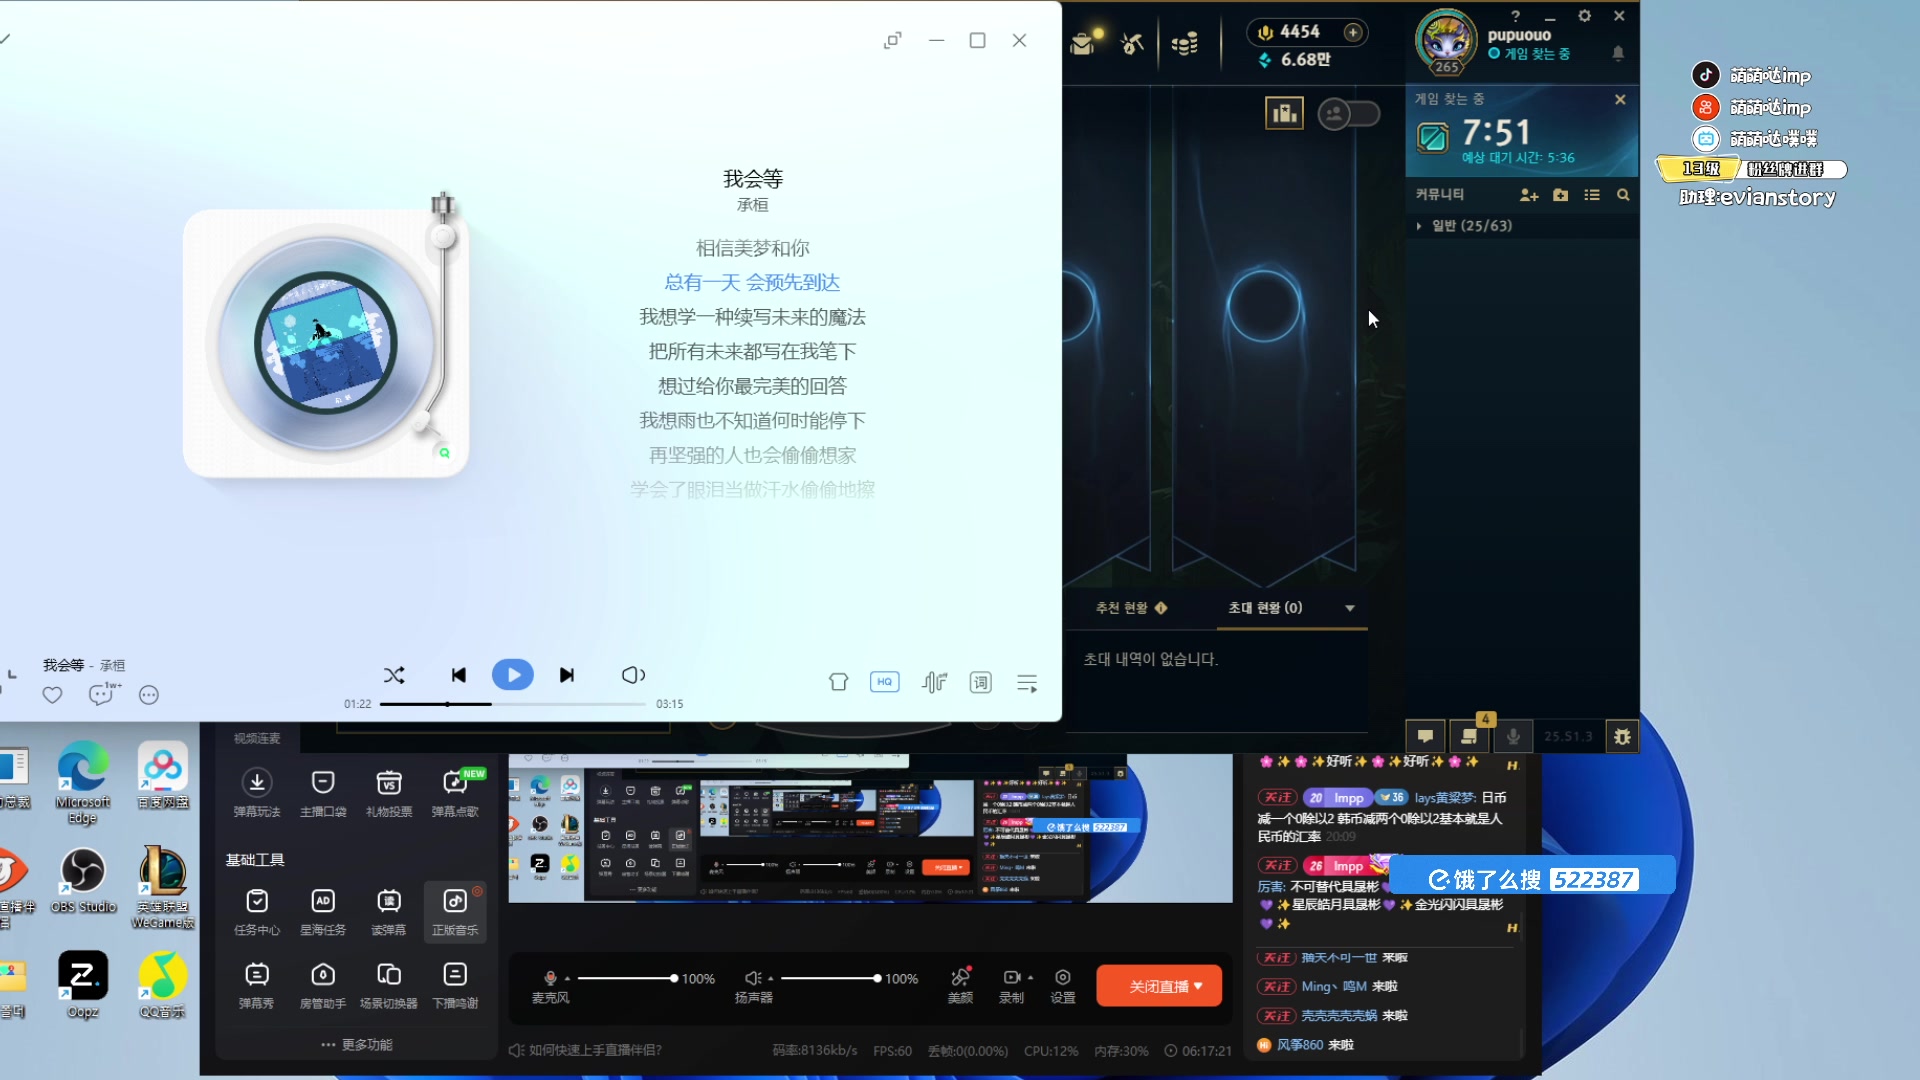This screenshot has height=1080, width=1920.
Task: Skip to next track in music player
Action: (x=567, y=675)
